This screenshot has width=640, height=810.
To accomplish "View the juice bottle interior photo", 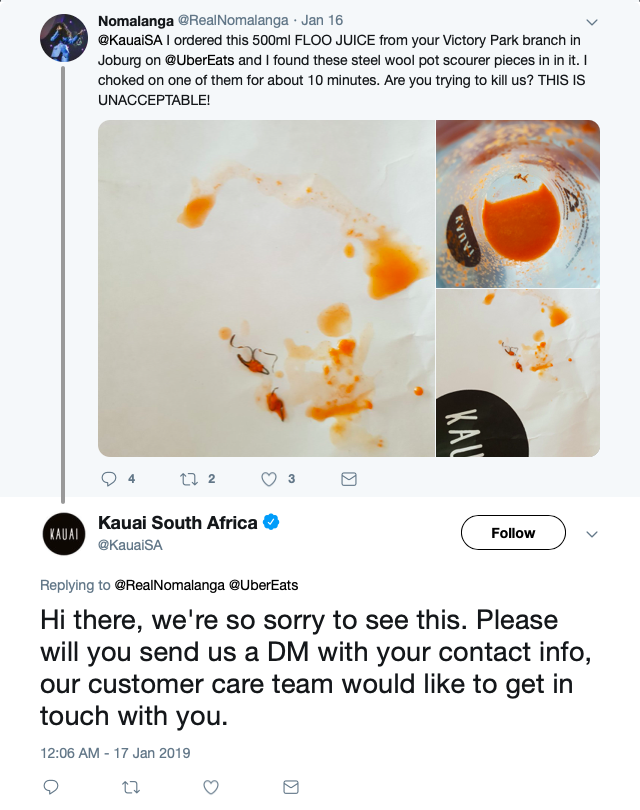I will pos(518,204).
